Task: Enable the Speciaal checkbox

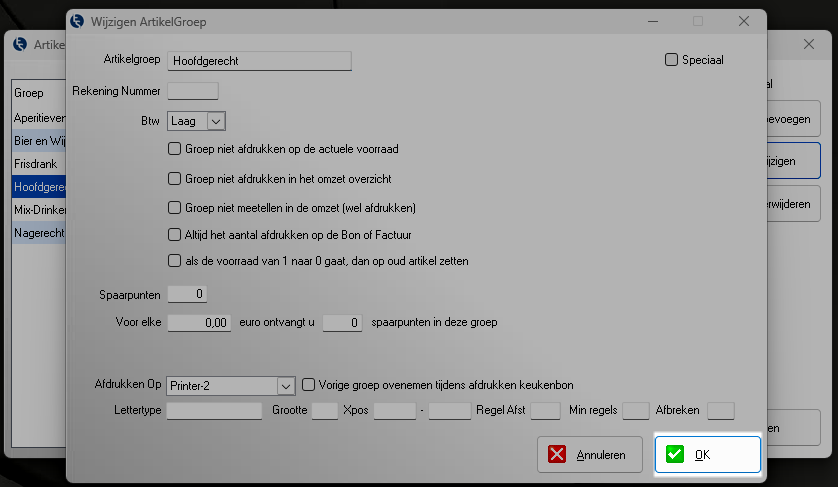Action: [x=672, y=60]
